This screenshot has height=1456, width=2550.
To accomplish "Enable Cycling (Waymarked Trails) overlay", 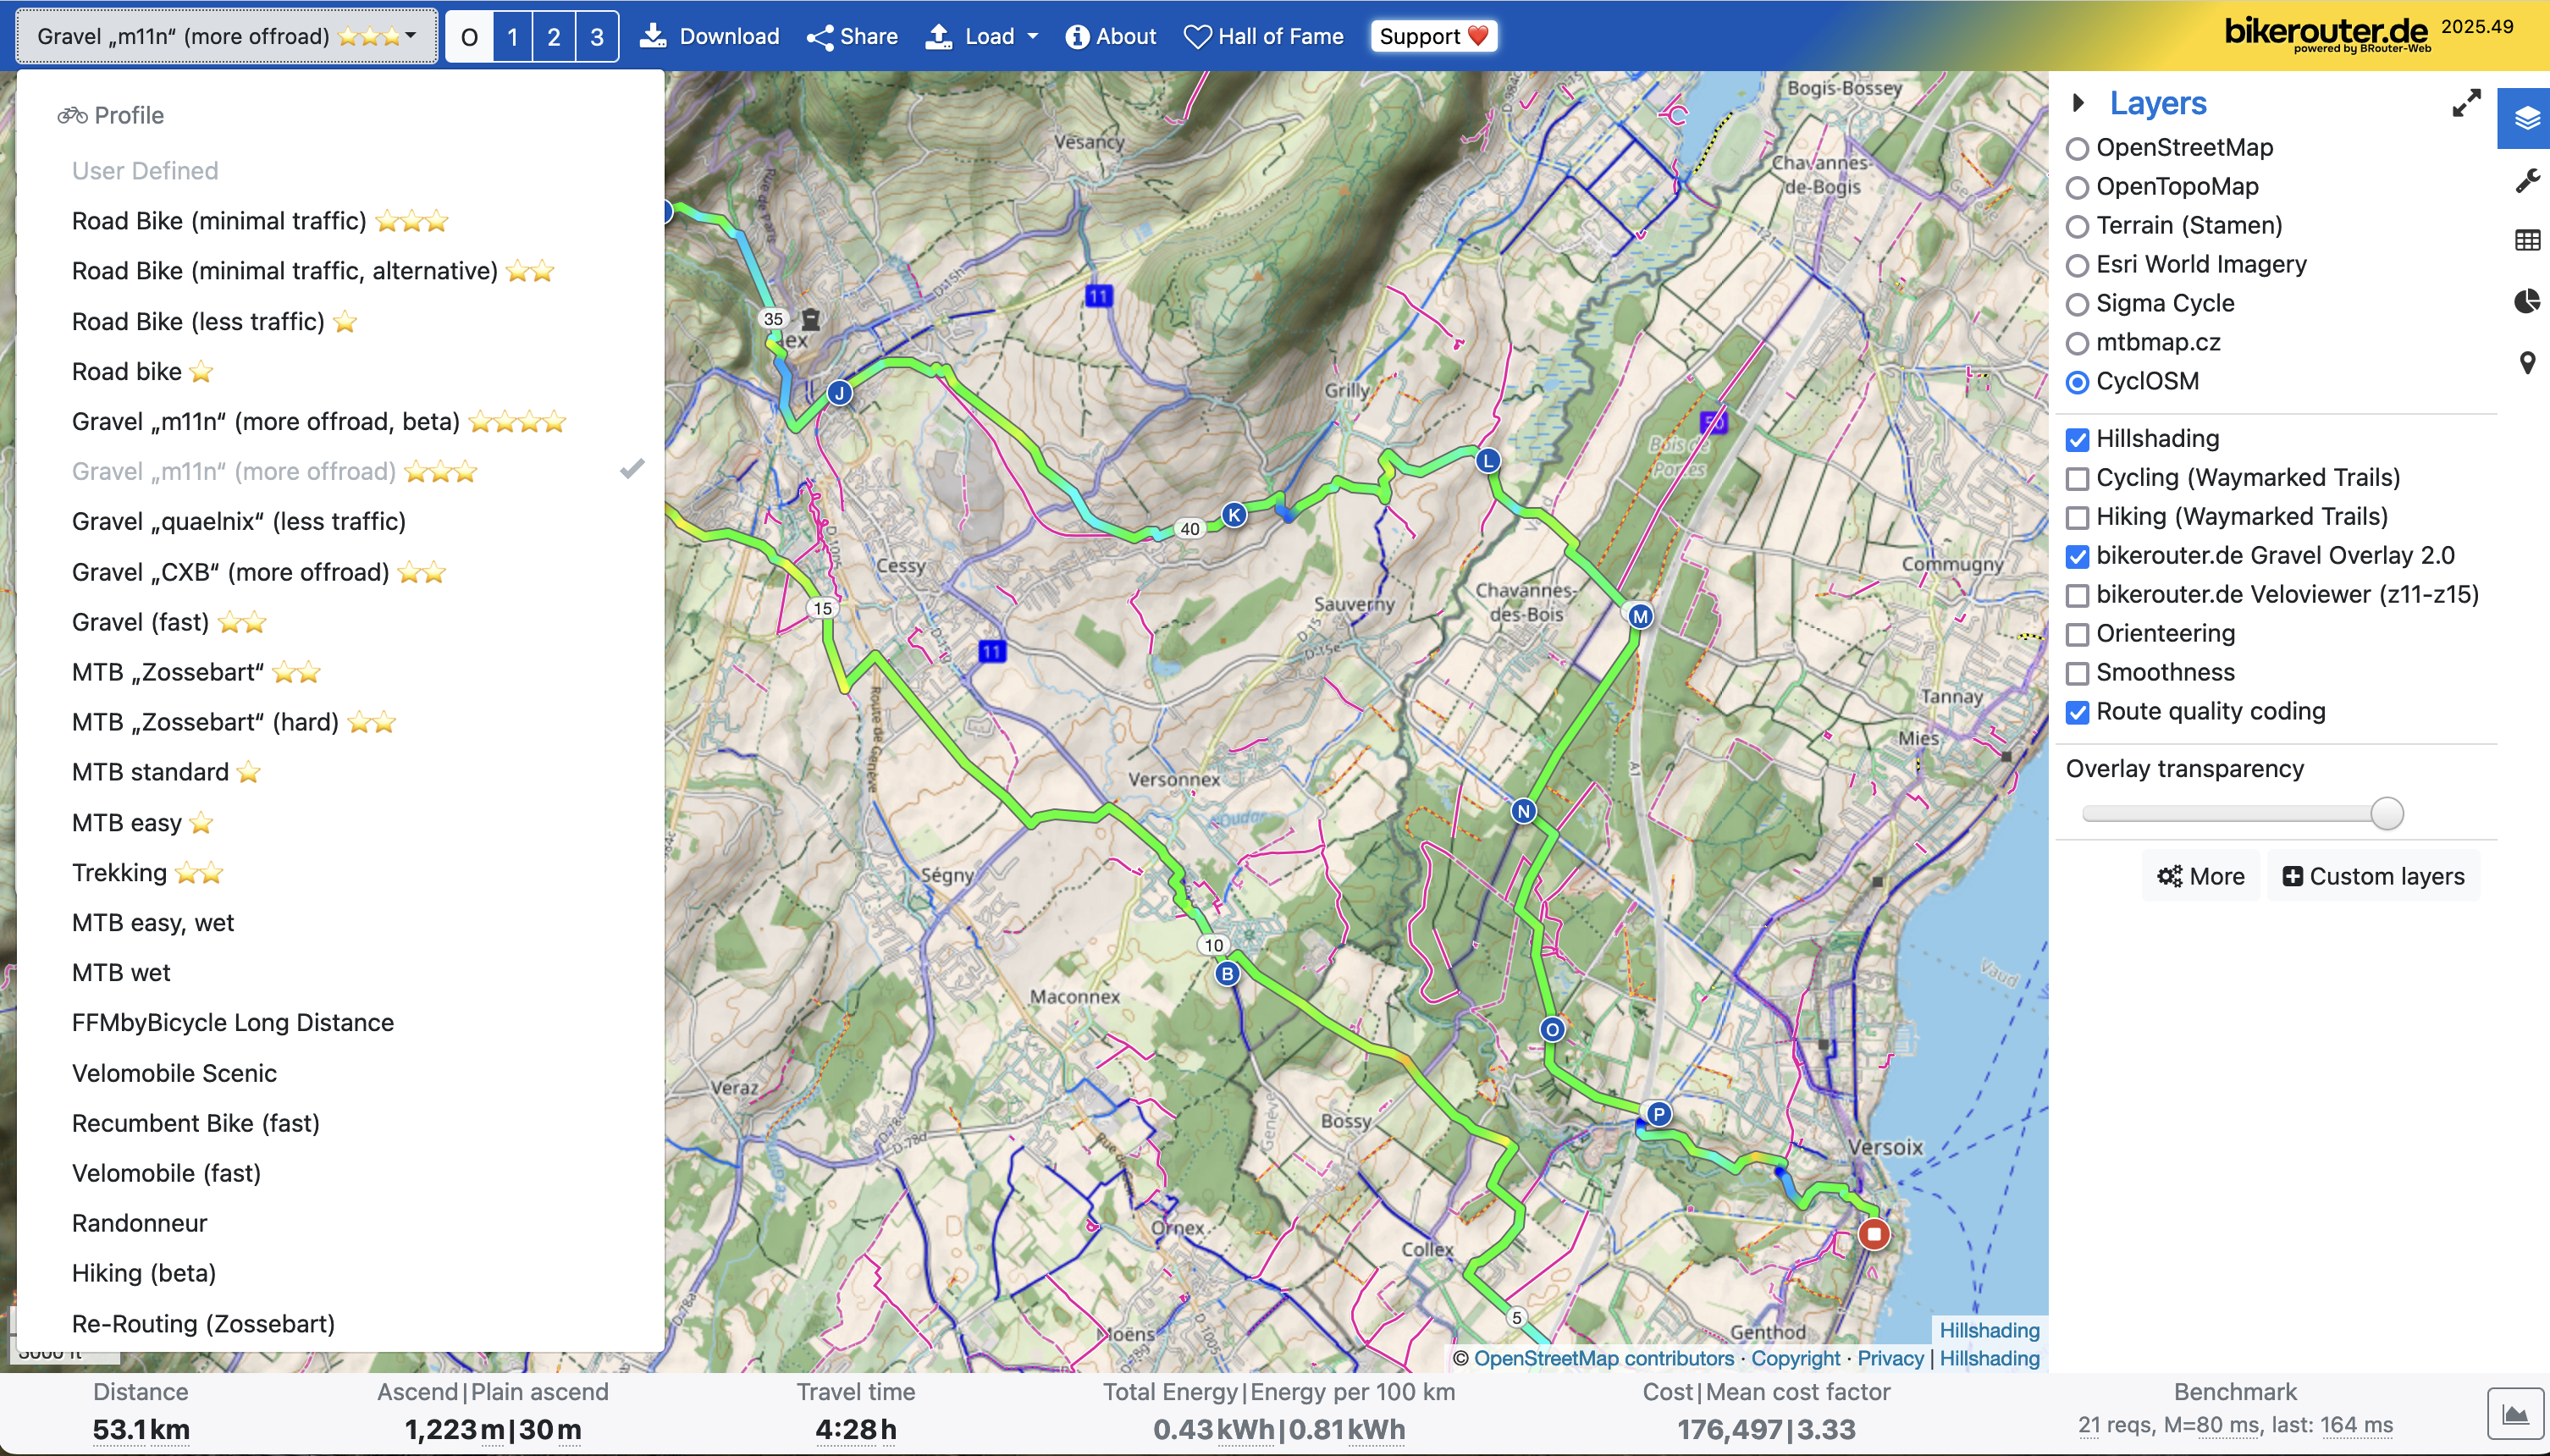I will [x=2078, y=479].
